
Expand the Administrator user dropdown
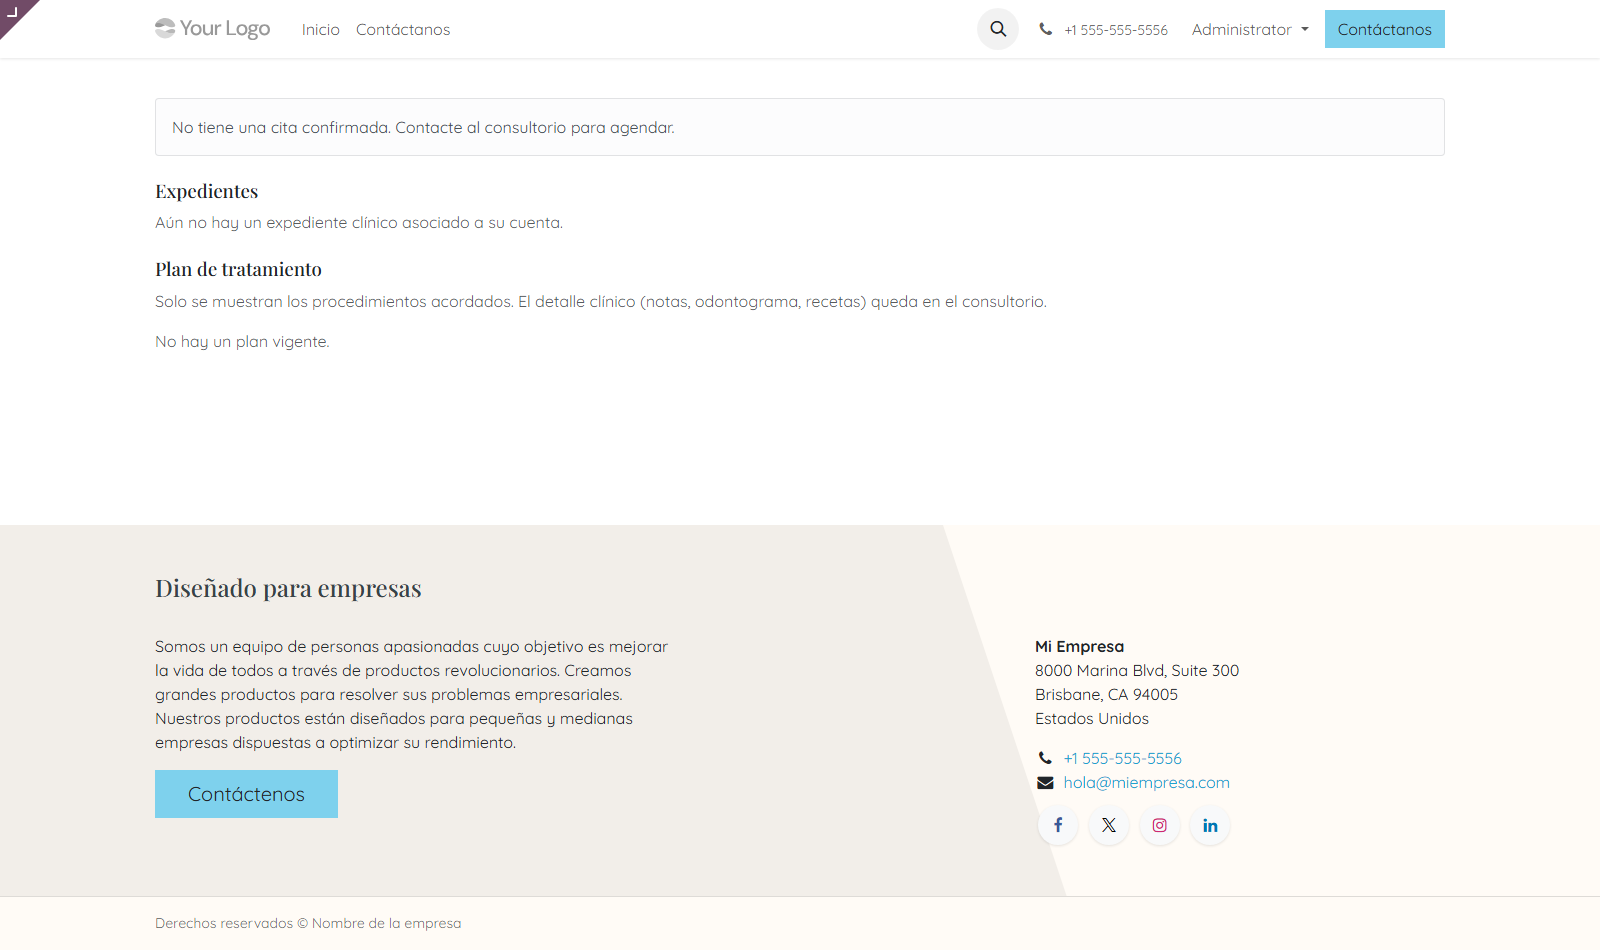[1250, 29]
